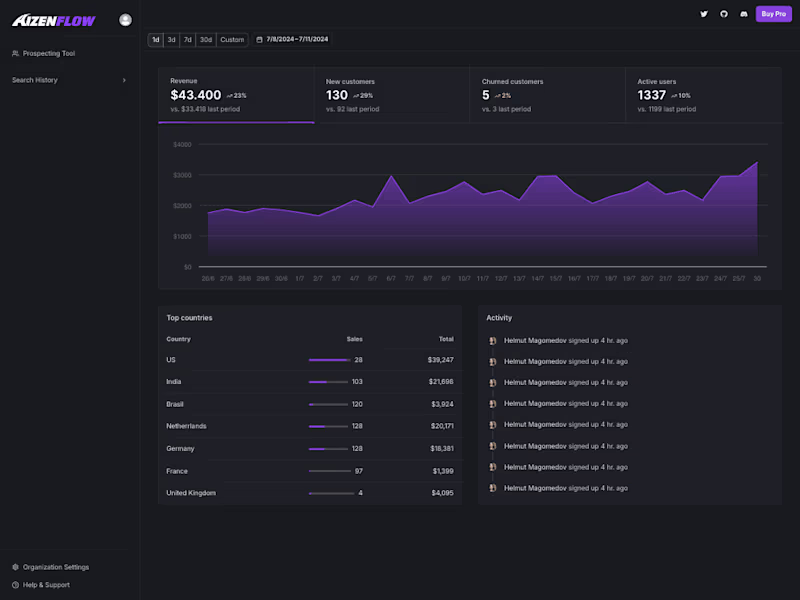The height and width of the screenshot is (600, 800).
Task: Click Helmut Magomedov's avatar in the Activity feed
Action: click(490, 340)
